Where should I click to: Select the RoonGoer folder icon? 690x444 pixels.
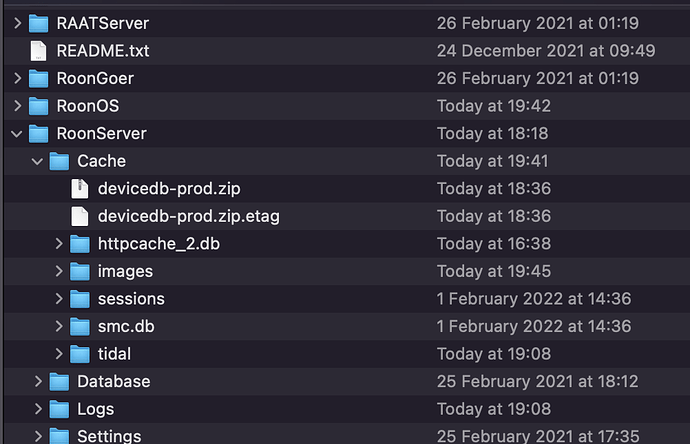38,79
